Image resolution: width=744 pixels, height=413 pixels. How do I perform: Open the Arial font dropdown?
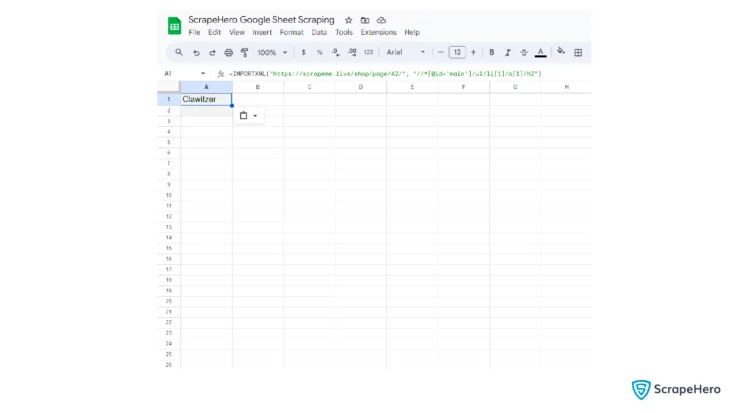[x=406, y=53]
